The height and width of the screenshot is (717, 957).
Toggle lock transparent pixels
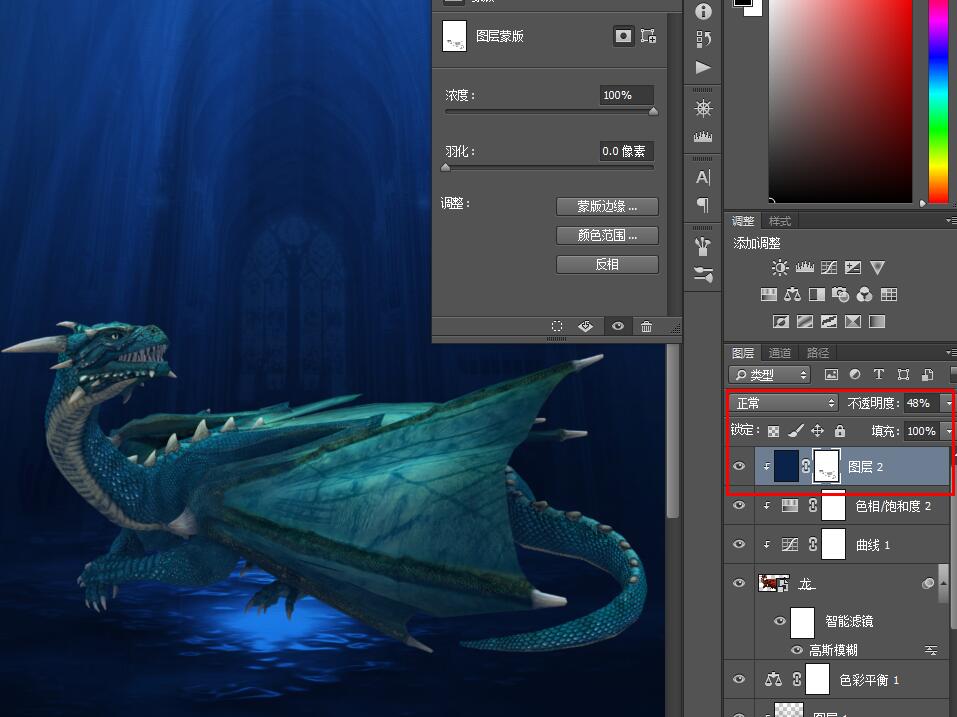click(x=773, y=431)
